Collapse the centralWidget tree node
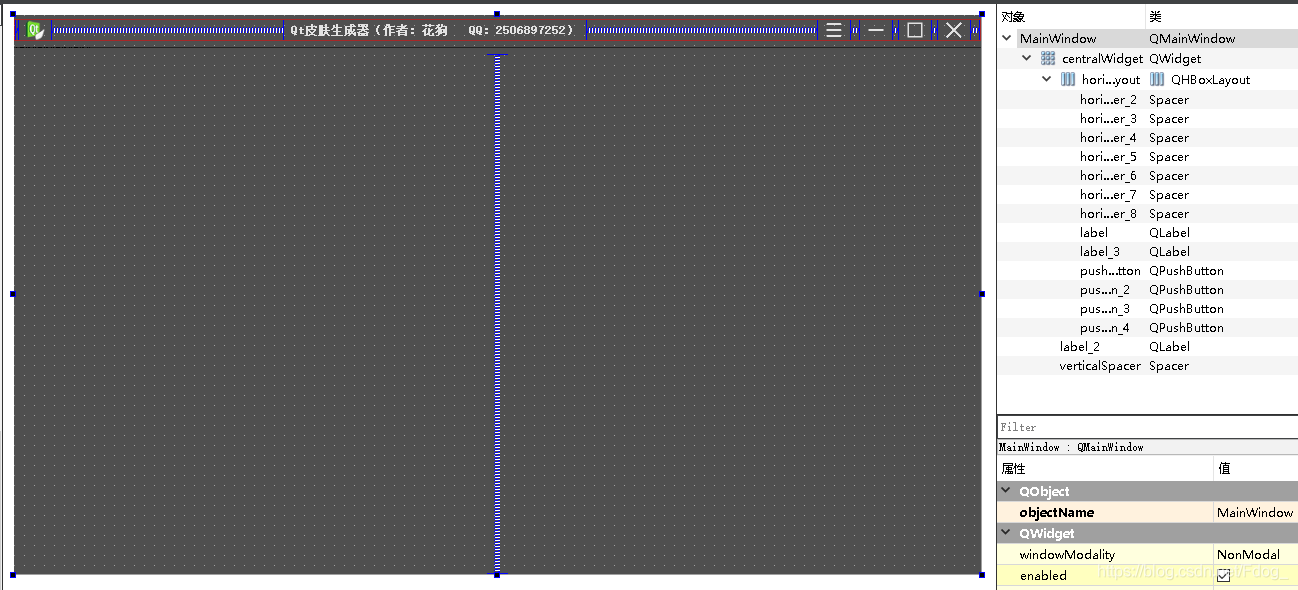 point(1027,59)
